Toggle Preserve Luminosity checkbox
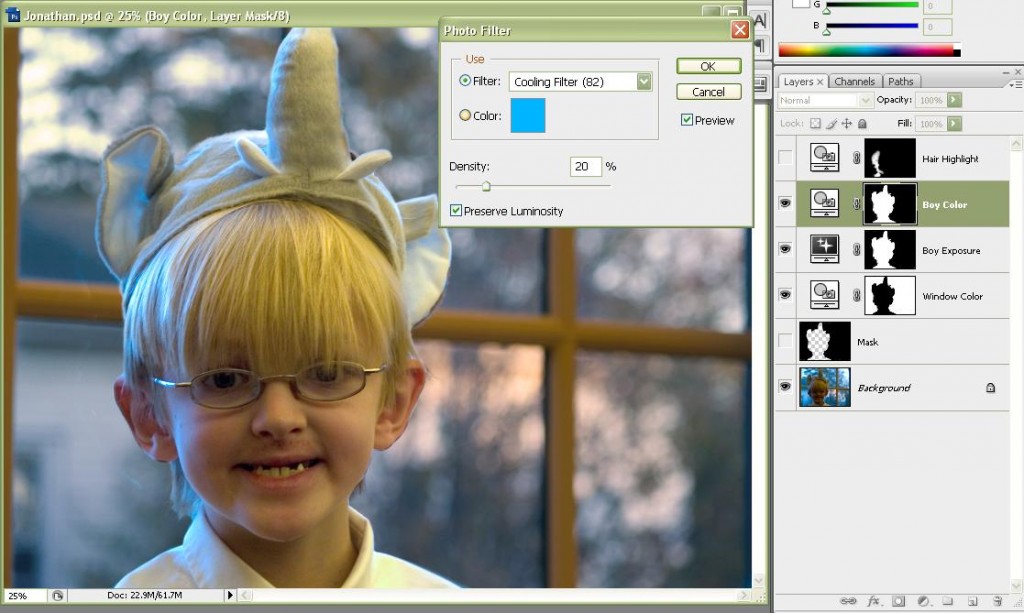1024x613 pixels. (456, 210)
